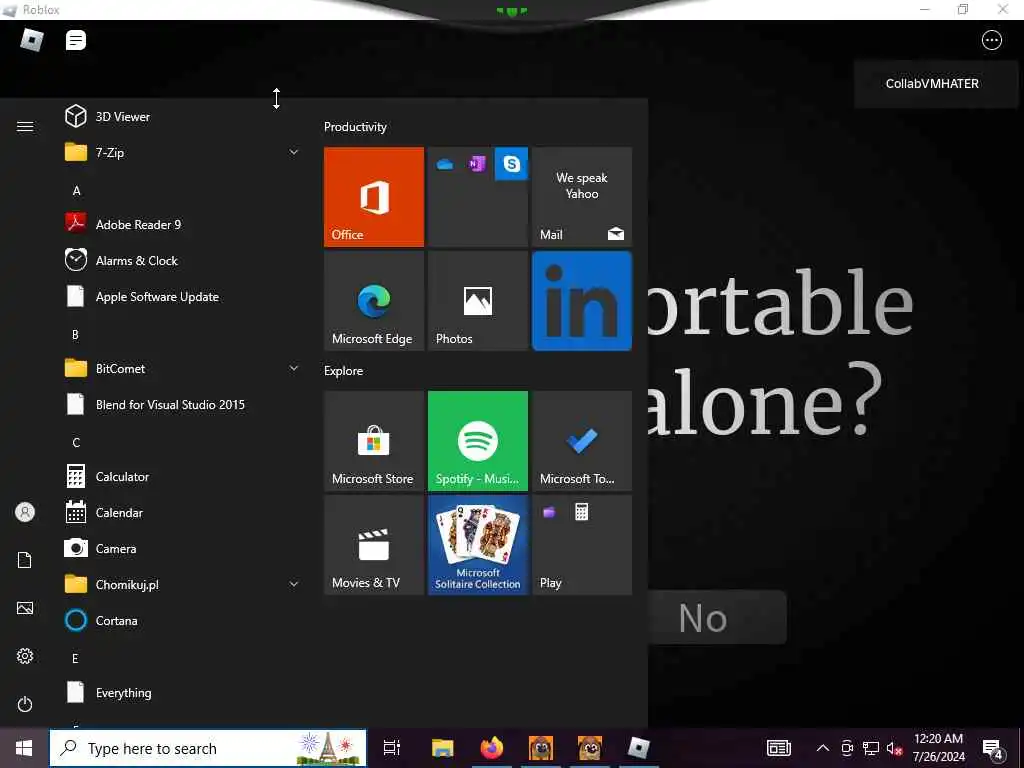Expand the BitComet folder

pos(181,368)
